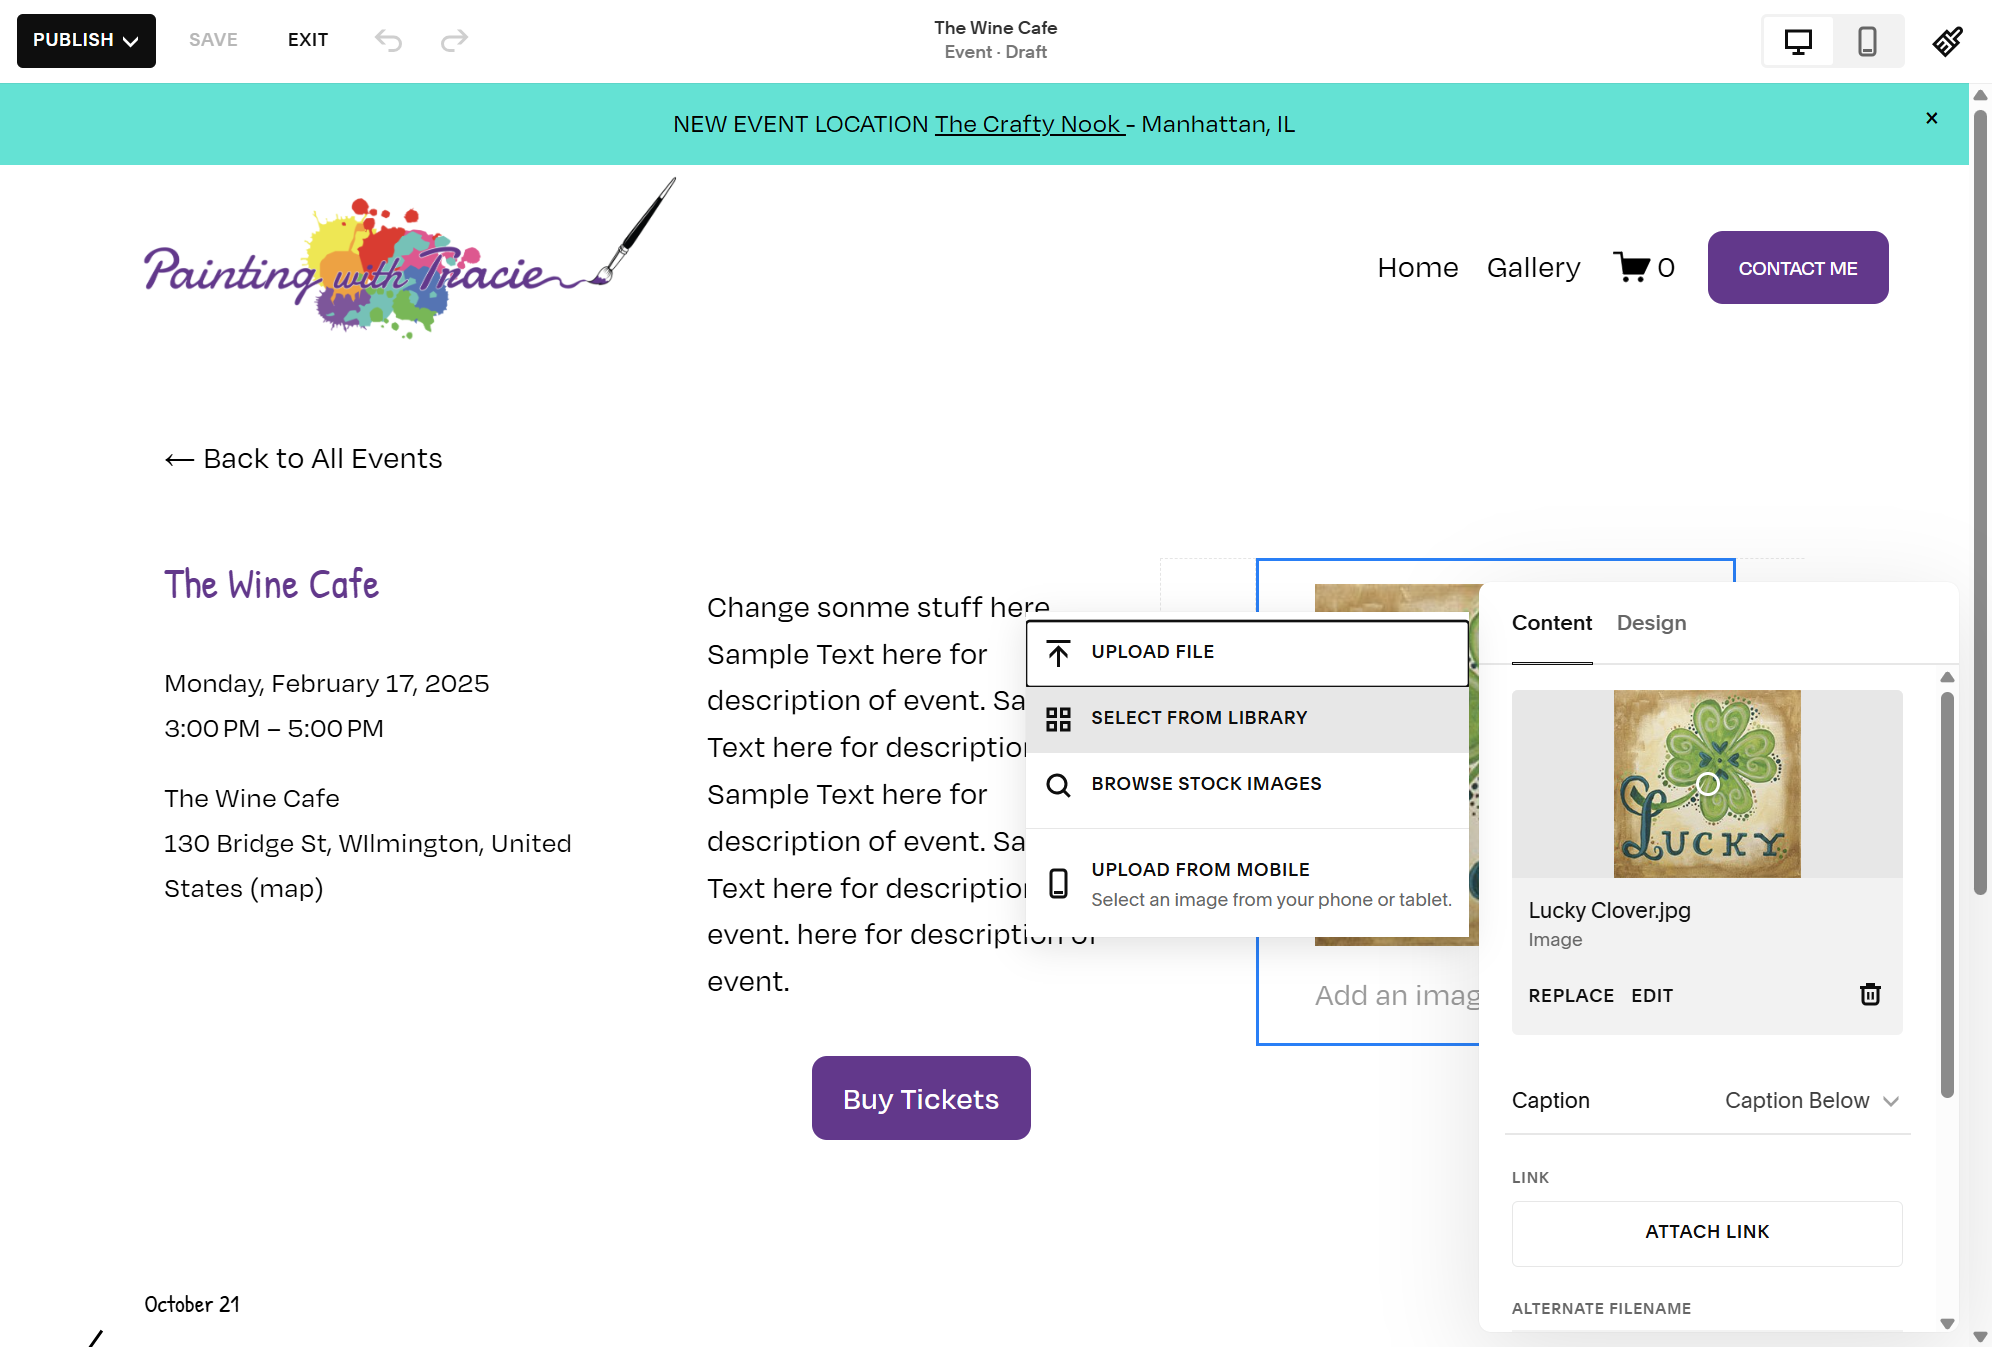1992x1347 pixels.
Task: Set focal point circle on Lucky image
Action: click(1708, 784)
